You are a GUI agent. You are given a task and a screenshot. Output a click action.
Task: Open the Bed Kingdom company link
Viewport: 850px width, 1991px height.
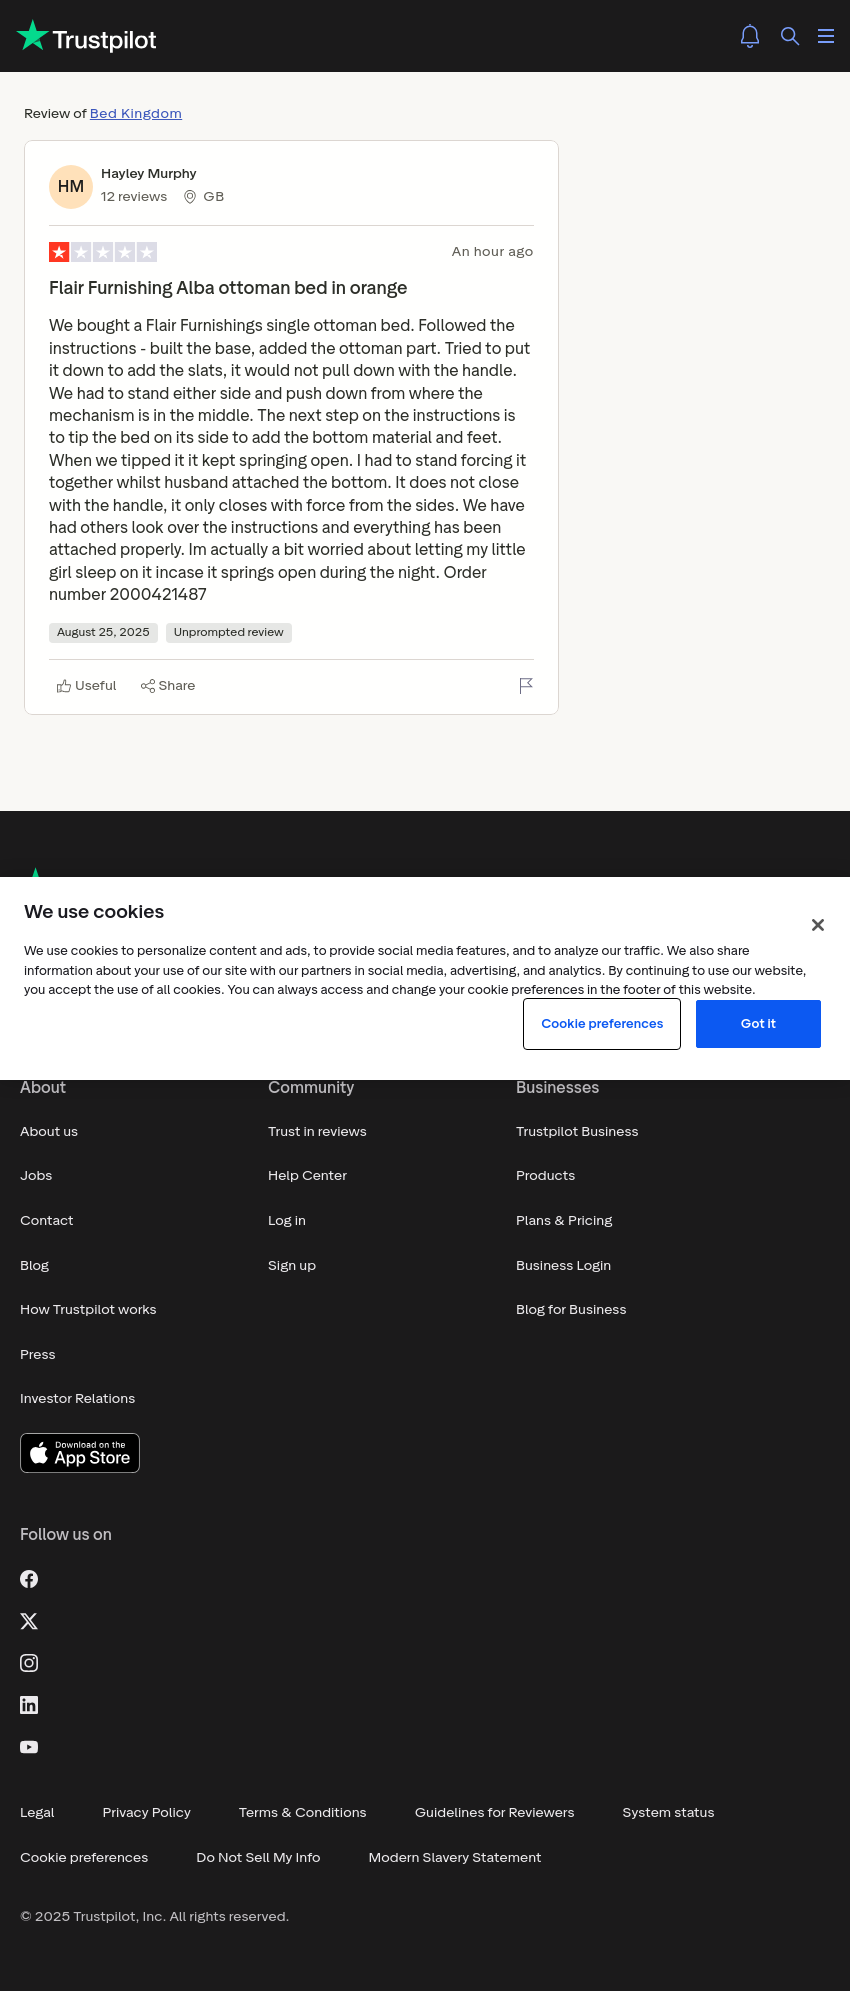coord(136,114)
